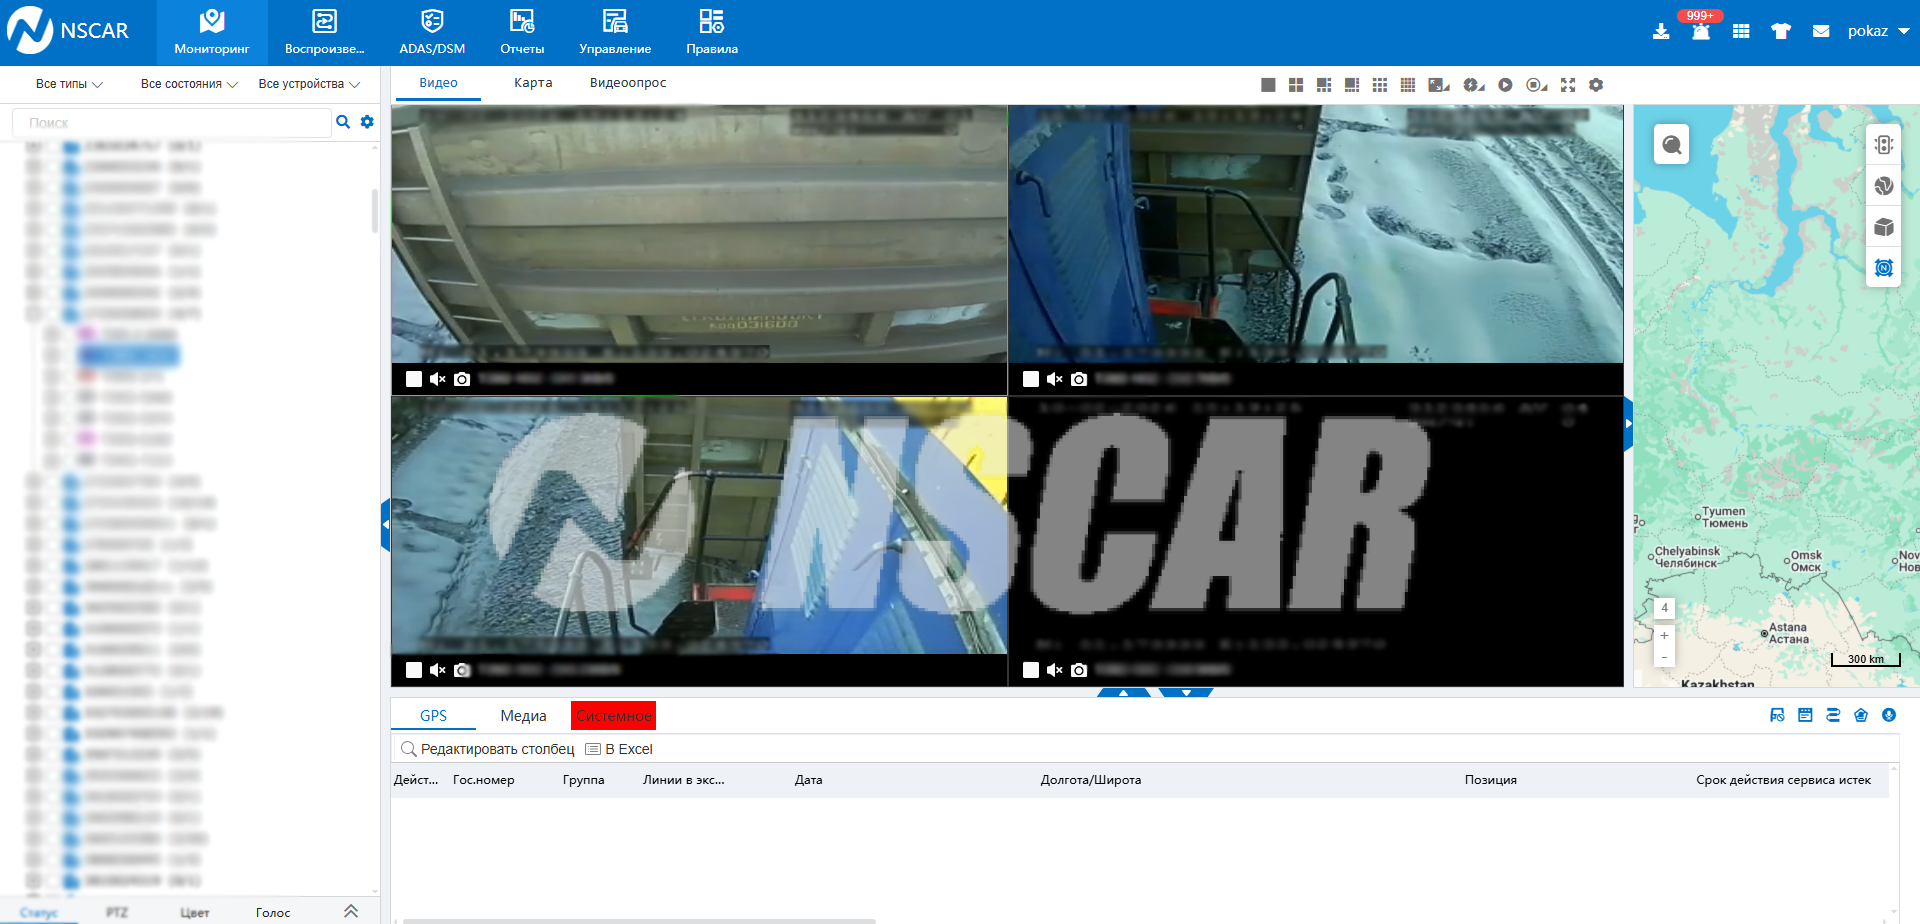1920x924 pixels.
Task: Open the stream type dropdown with lightning icon
Action: 1474,85
